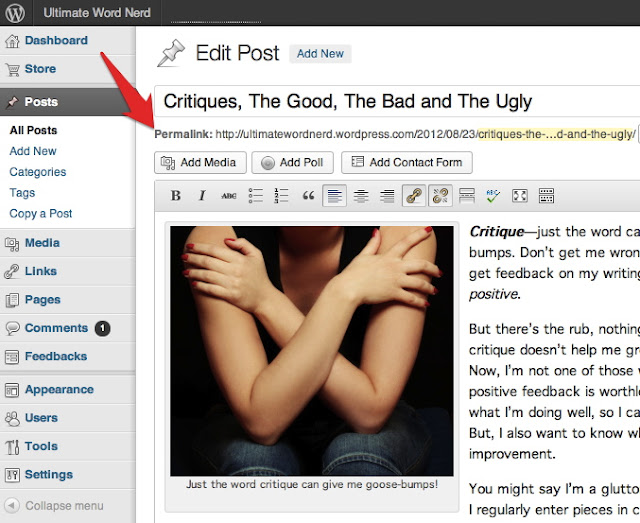Click the WordPress logo icon
640x523 pixels.
[x=15, y=13]
